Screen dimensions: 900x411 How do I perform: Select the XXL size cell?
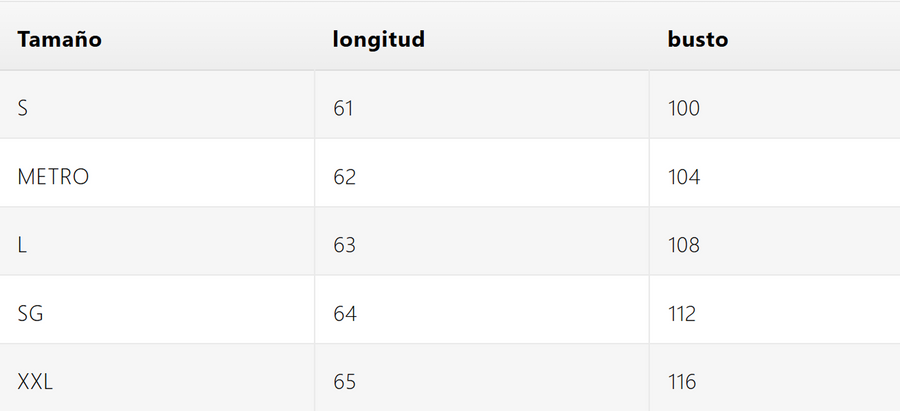coord(37,381)
